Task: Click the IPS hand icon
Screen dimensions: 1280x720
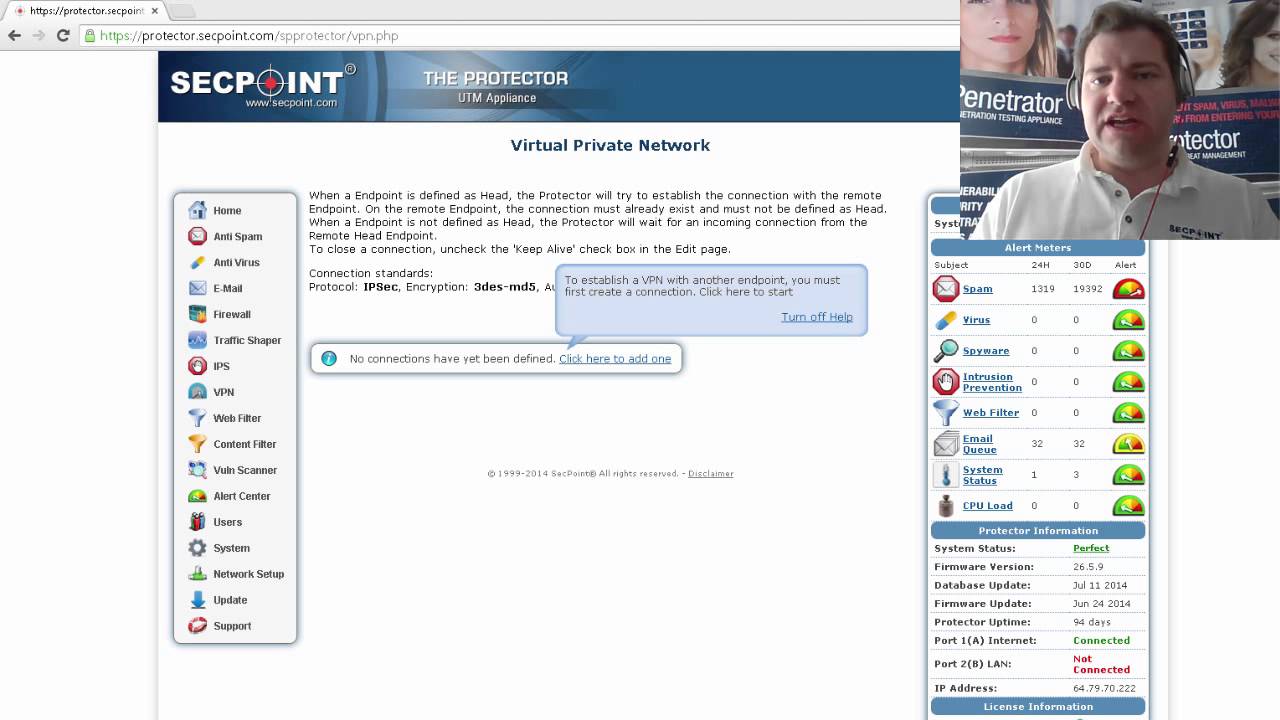Action: [197, 366]
